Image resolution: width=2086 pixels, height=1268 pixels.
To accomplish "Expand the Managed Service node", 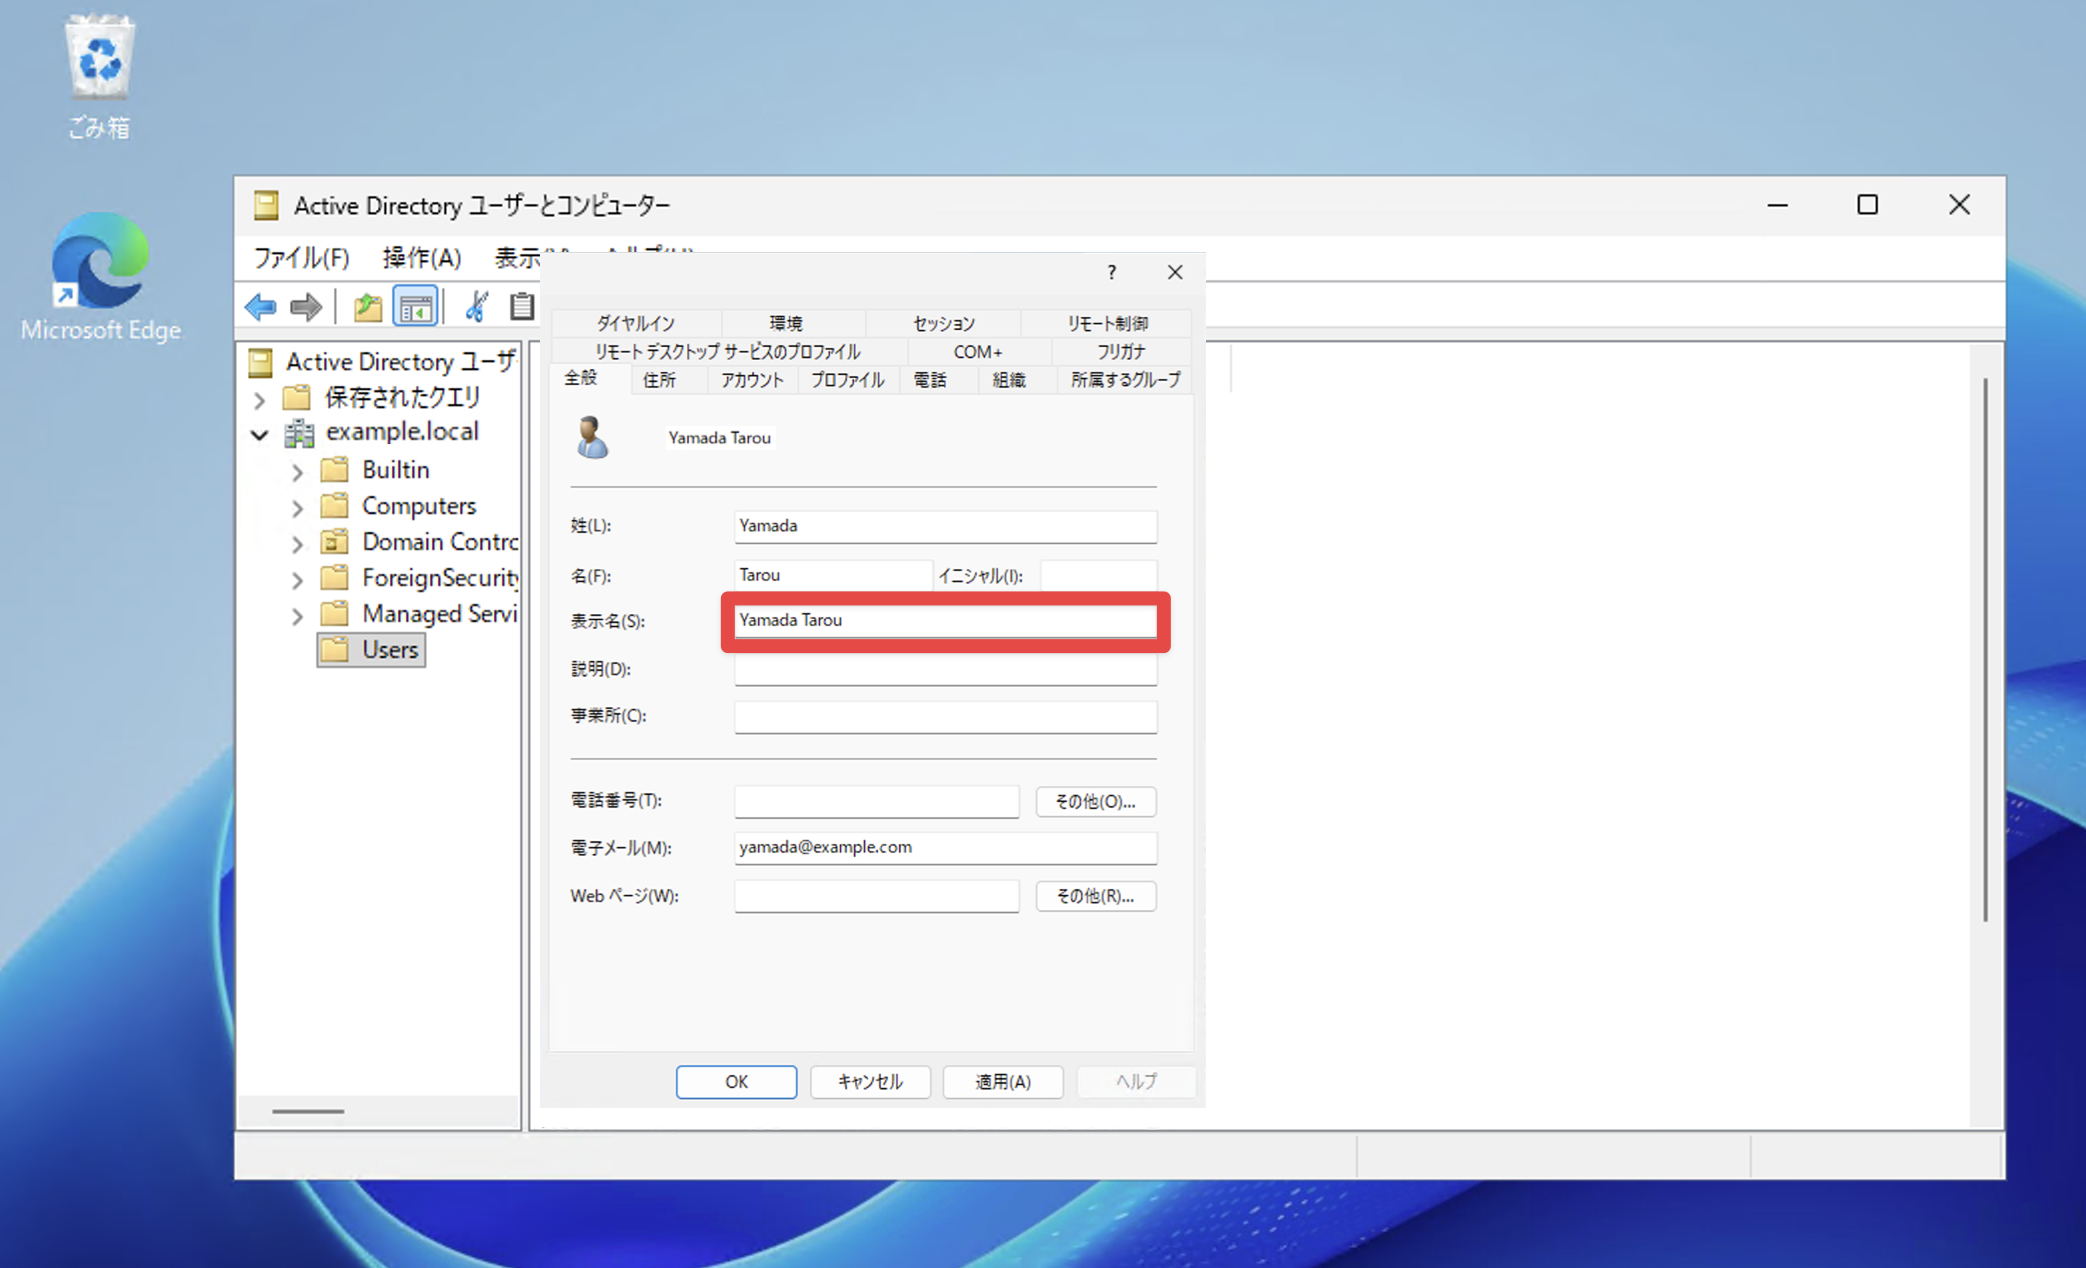I will pos(297,616).
